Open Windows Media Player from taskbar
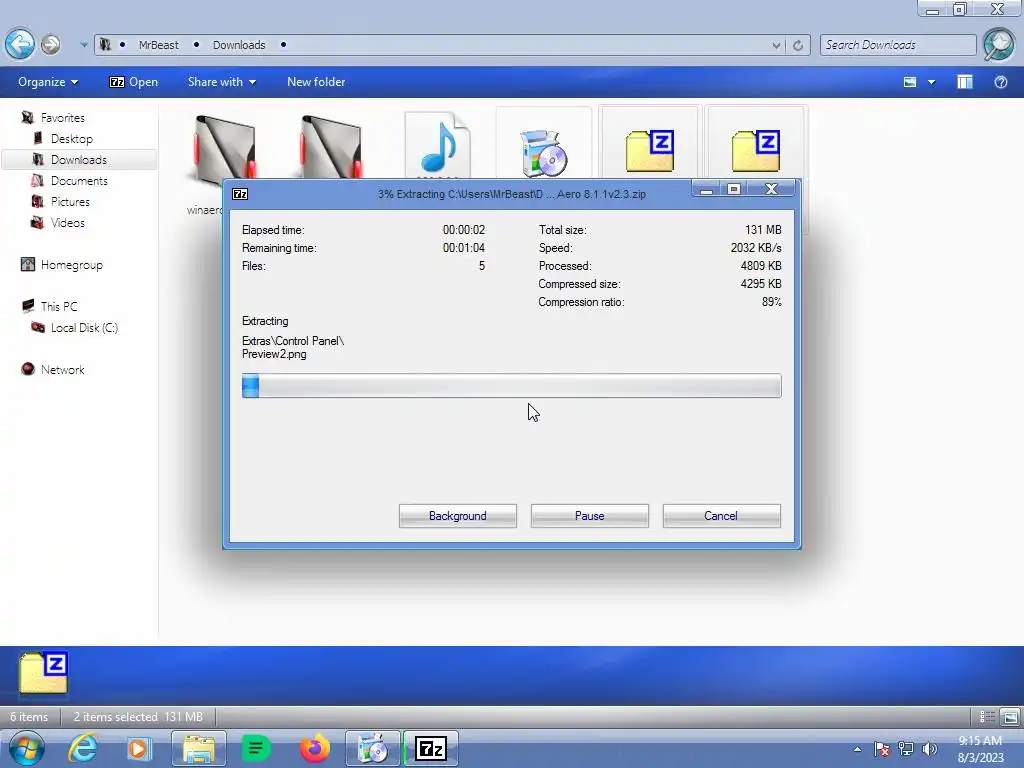Viewport: 1024px width, 768px height. tap(138, 748)
